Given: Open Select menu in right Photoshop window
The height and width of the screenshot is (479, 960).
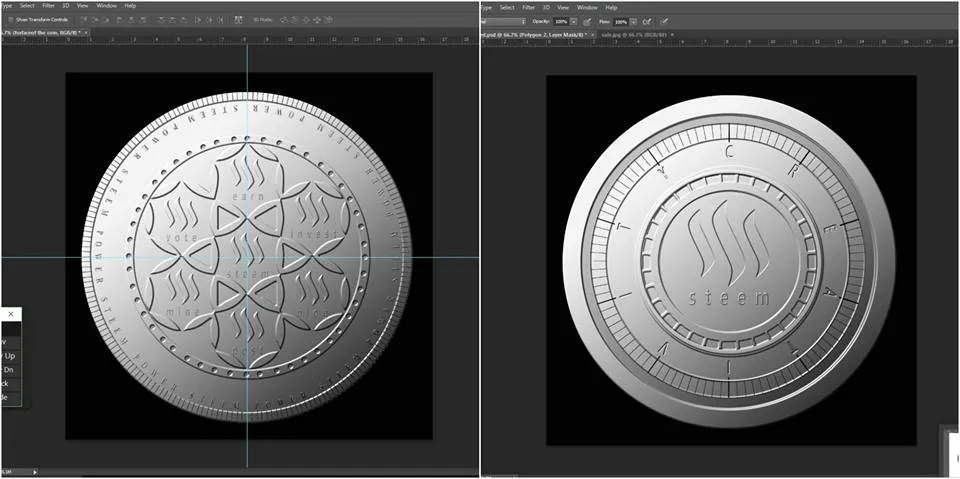Looking at the screenshot, I should (x=507, y=7).
